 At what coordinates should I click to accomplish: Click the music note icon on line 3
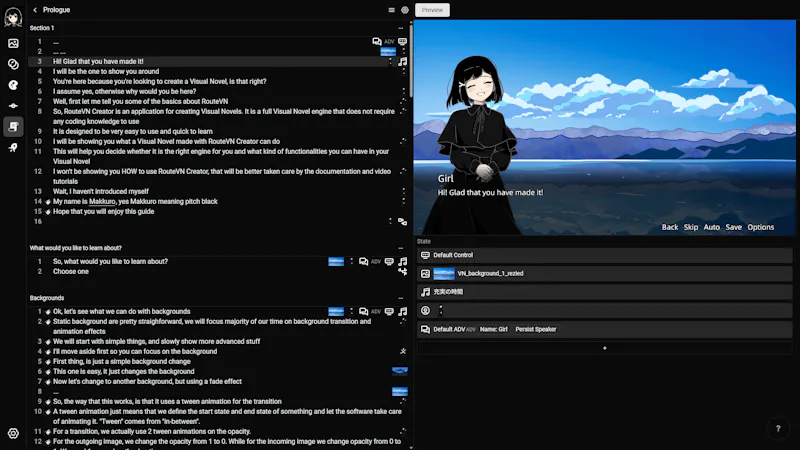[403, 62]
